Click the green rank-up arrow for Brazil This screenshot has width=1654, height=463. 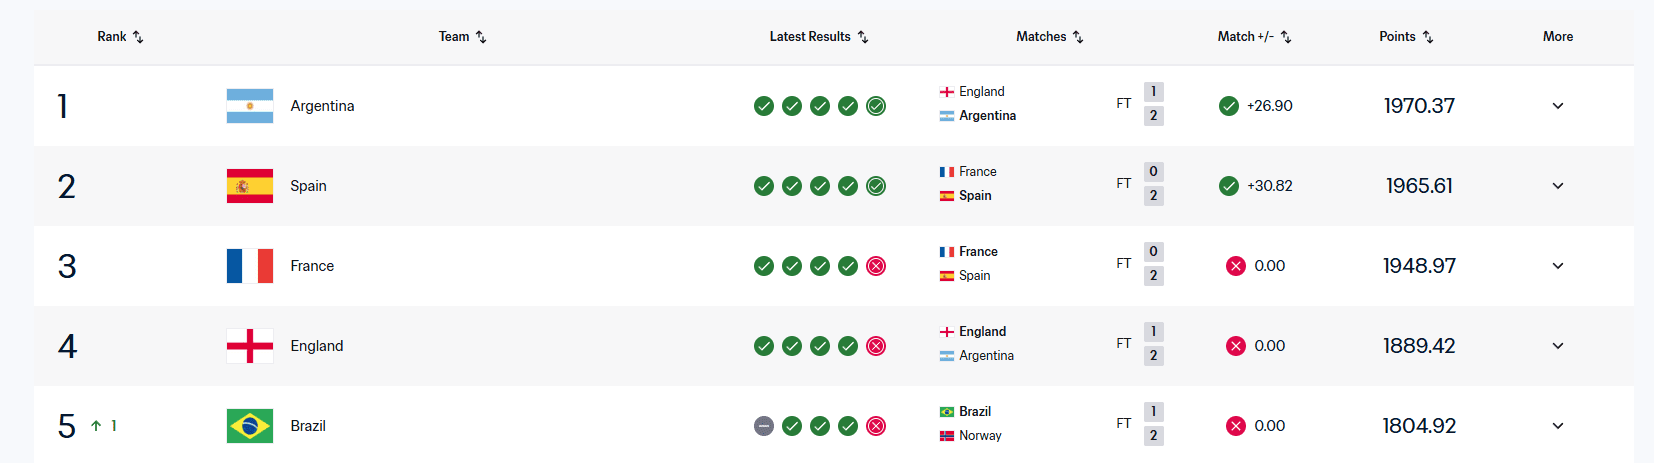tap(96, 426)
